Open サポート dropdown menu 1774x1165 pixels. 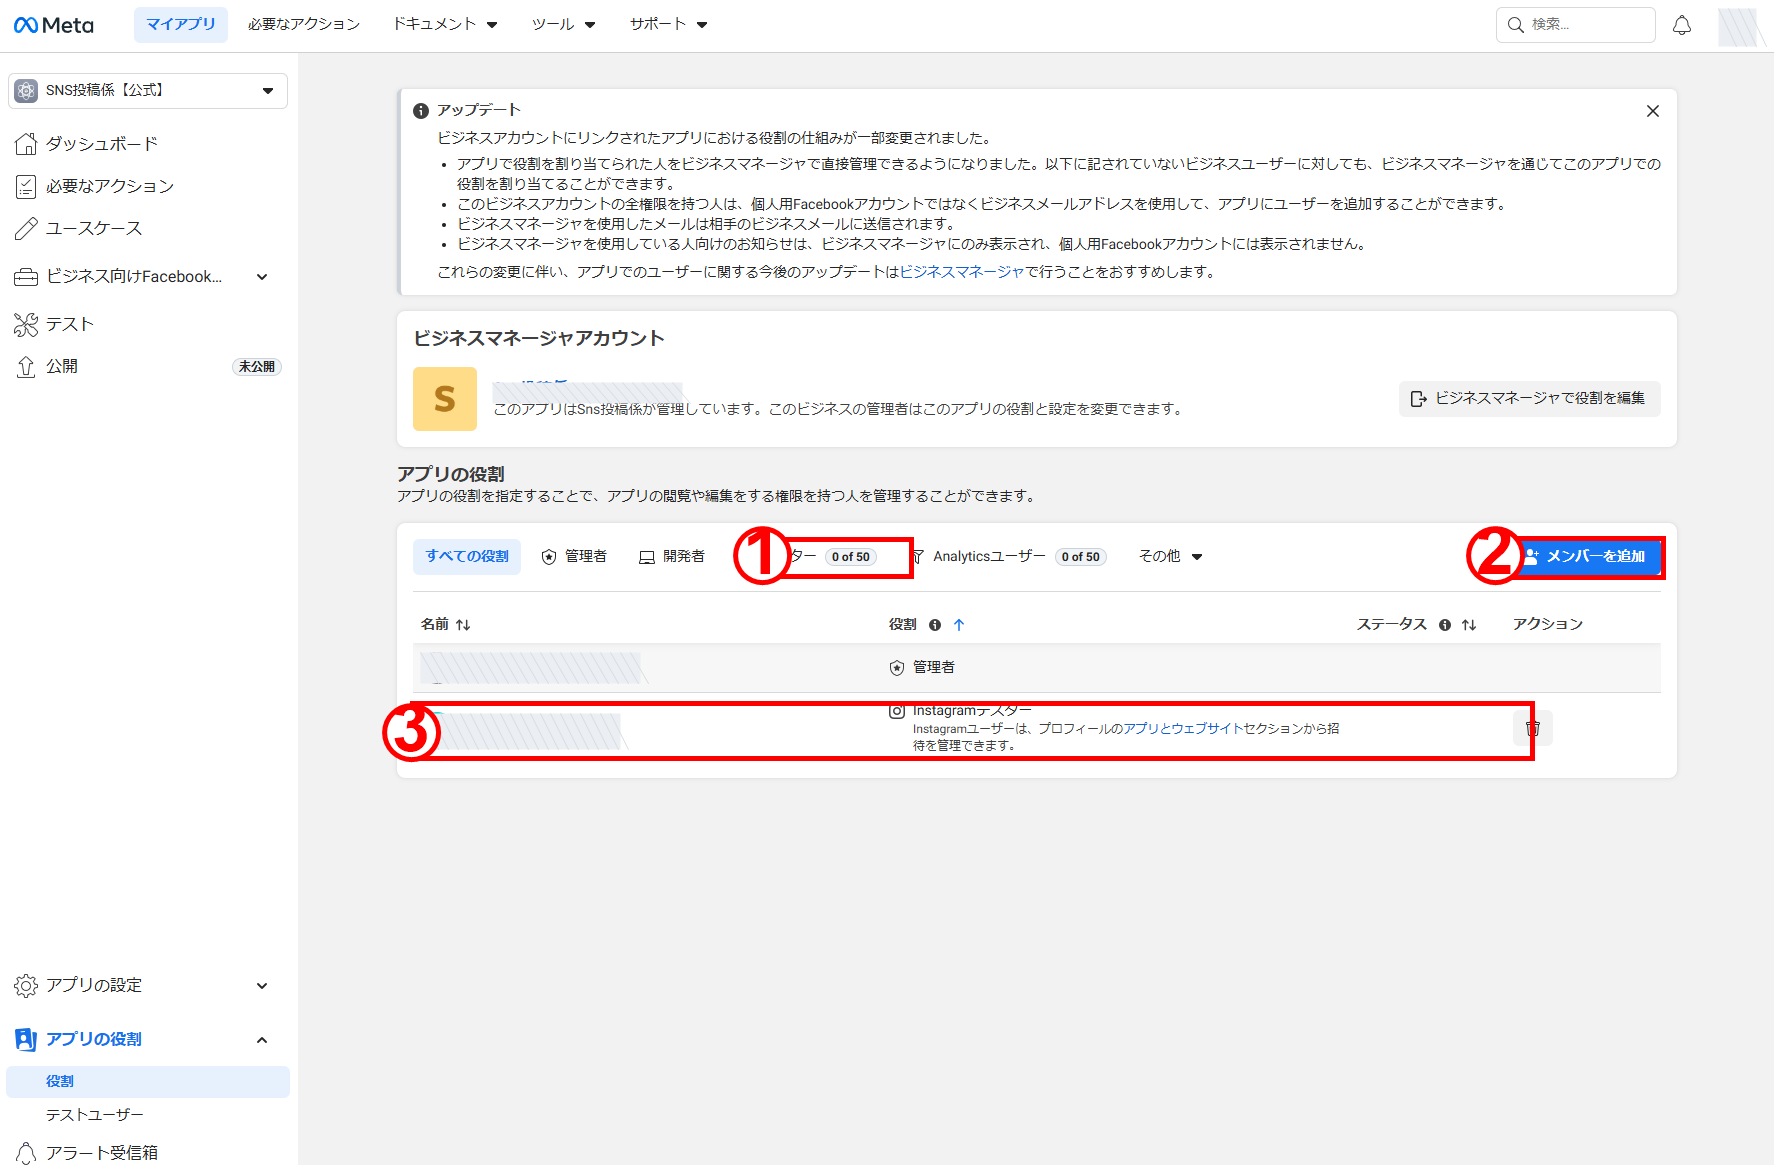point(668,24)
